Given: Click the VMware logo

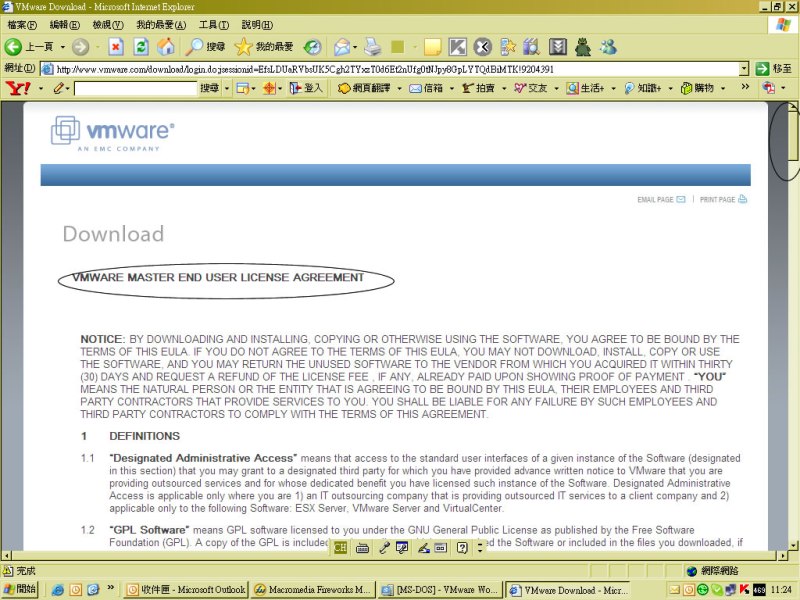Looking at the screenshot, I should [113, 133].
